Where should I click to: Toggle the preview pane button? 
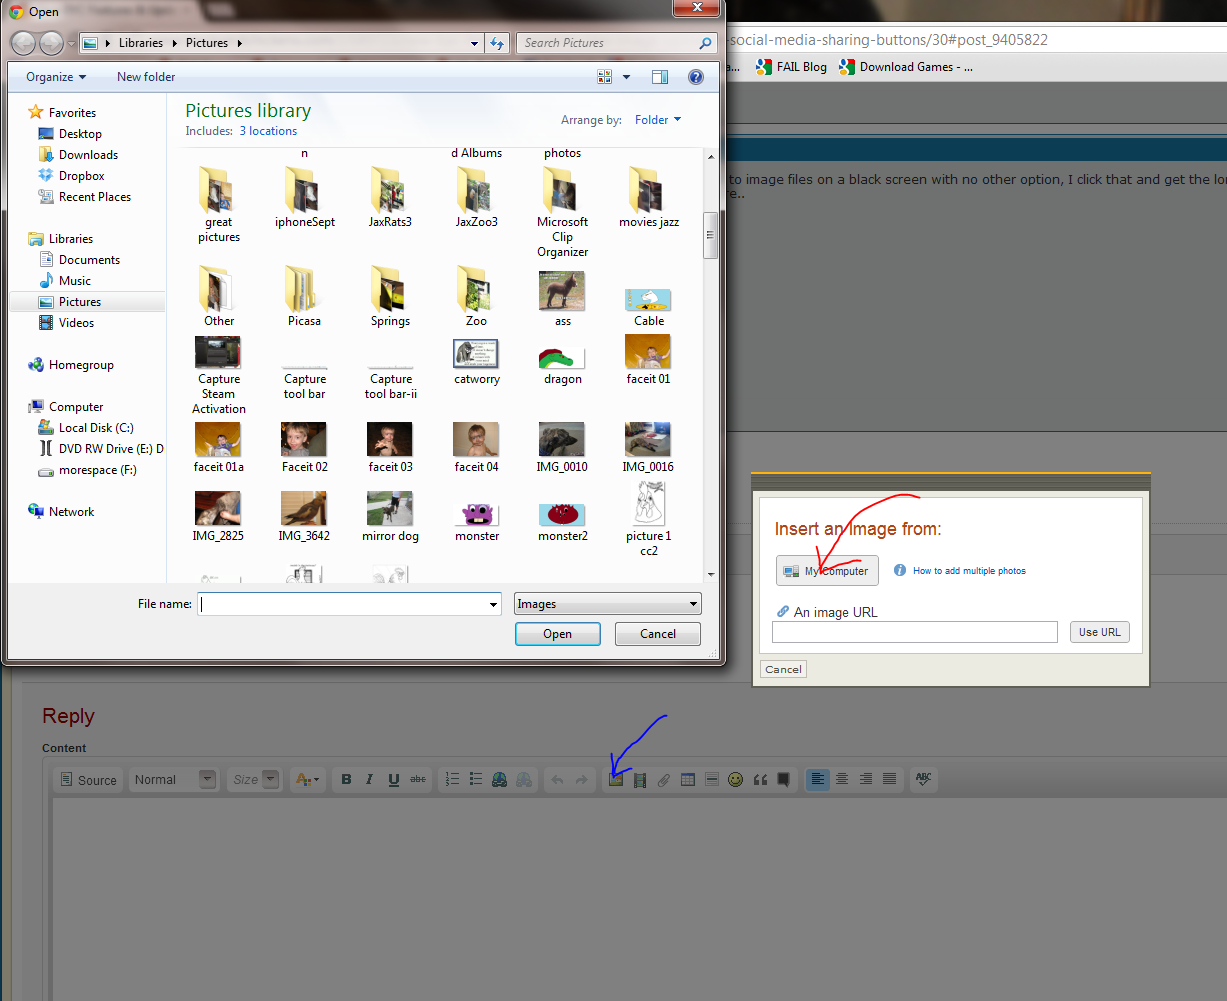(660, 77)
